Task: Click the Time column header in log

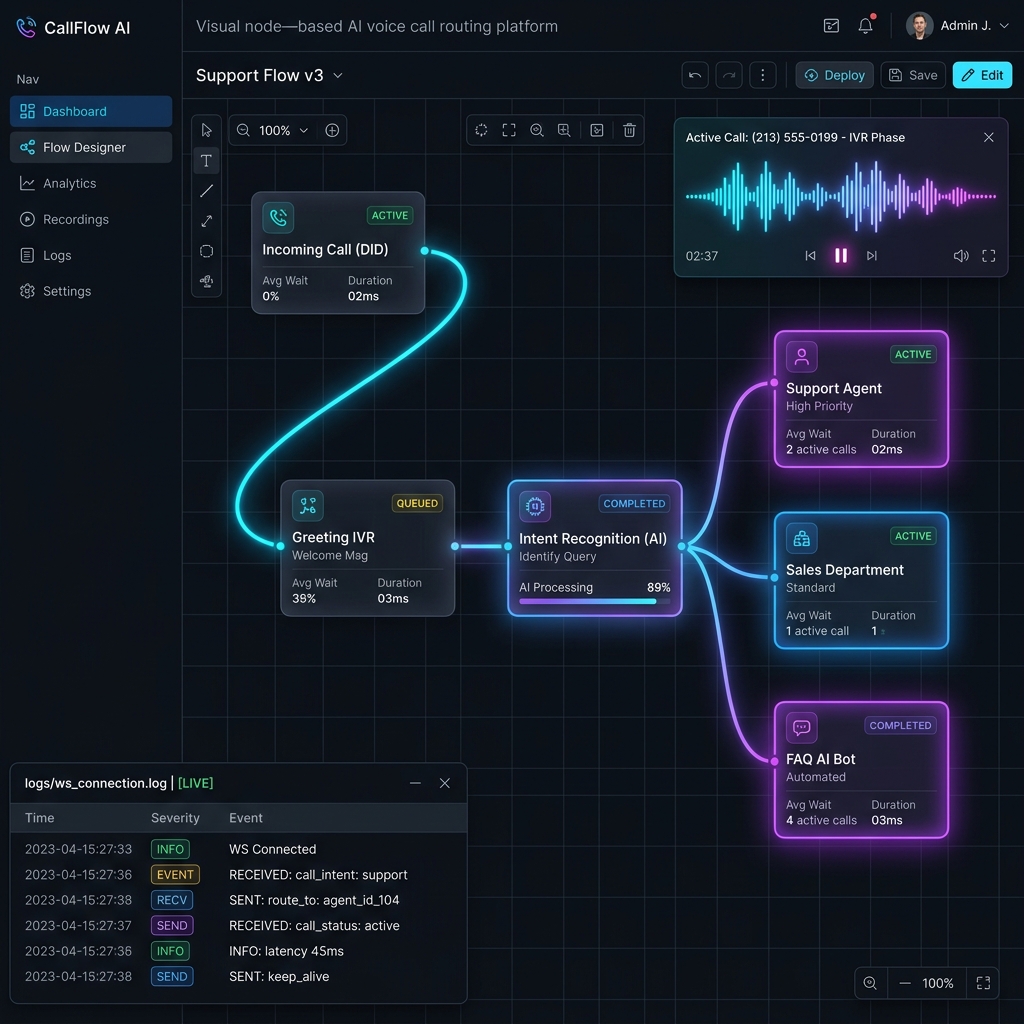Action: pos(39,818)
